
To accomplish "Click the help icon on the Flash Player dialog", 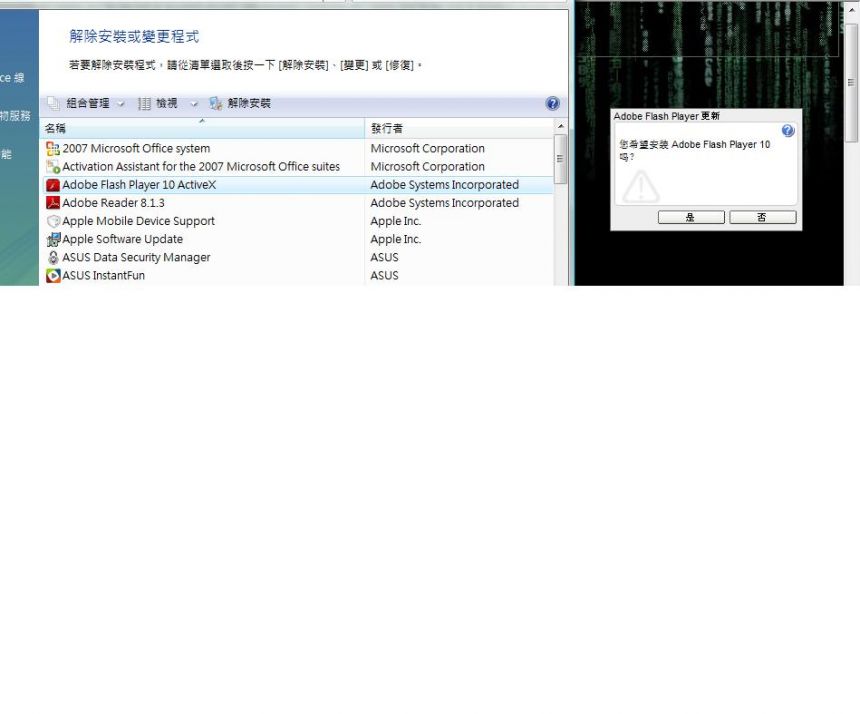I will click(x=788, y=130).
